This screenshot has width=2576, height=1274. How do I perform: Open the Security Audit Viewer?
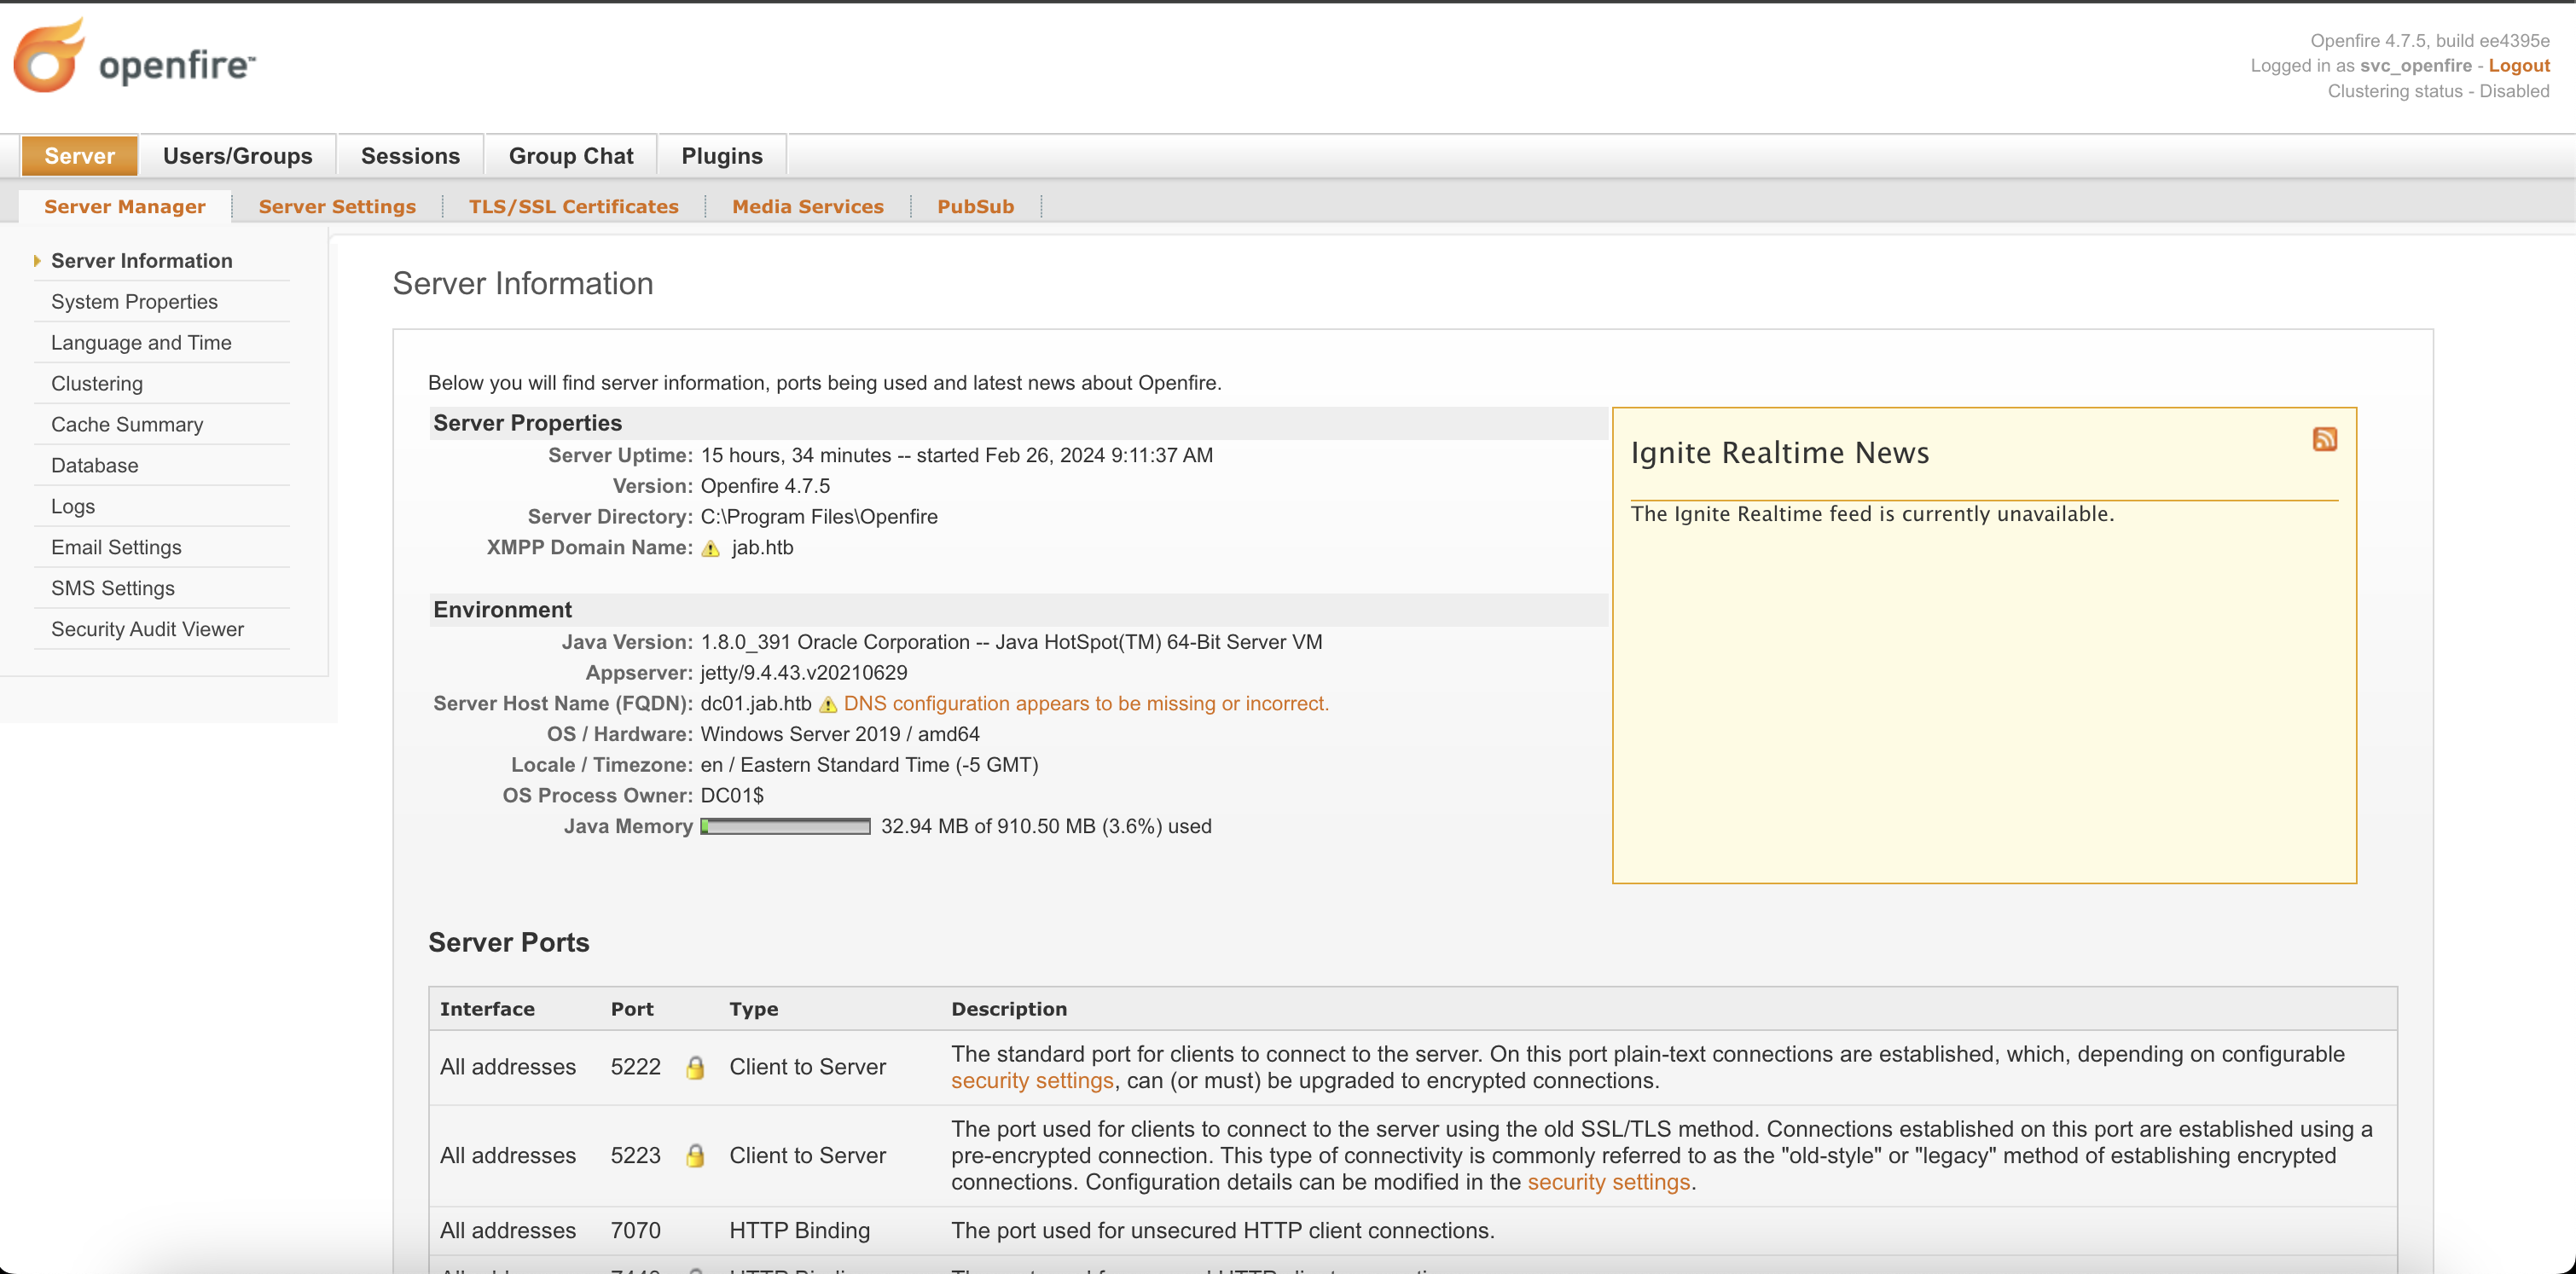click(x=147, y=630)
